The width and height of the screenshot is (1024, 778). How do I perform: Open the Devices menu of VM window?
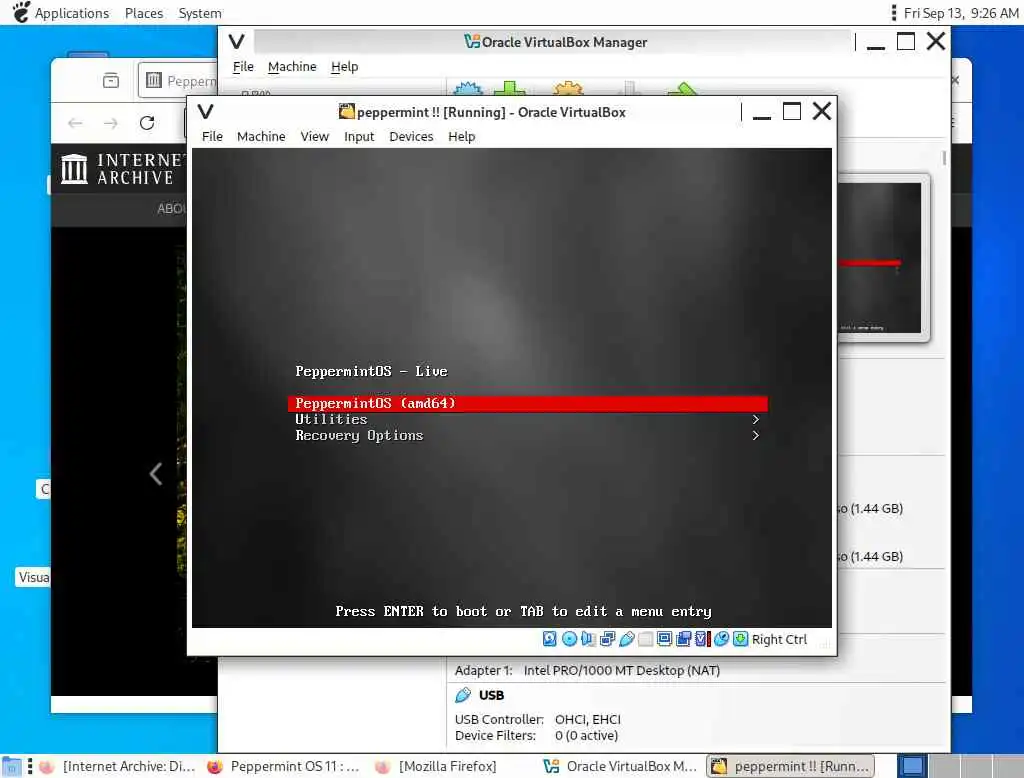pyautogui.click(x=411, y=137)
